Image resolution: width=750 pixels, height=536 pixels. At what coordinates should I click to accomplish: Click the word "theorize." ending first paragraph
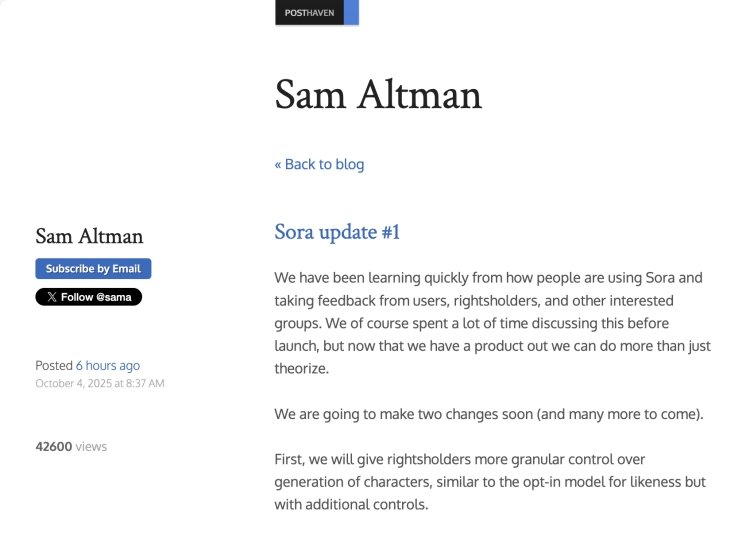coord(301,368)
